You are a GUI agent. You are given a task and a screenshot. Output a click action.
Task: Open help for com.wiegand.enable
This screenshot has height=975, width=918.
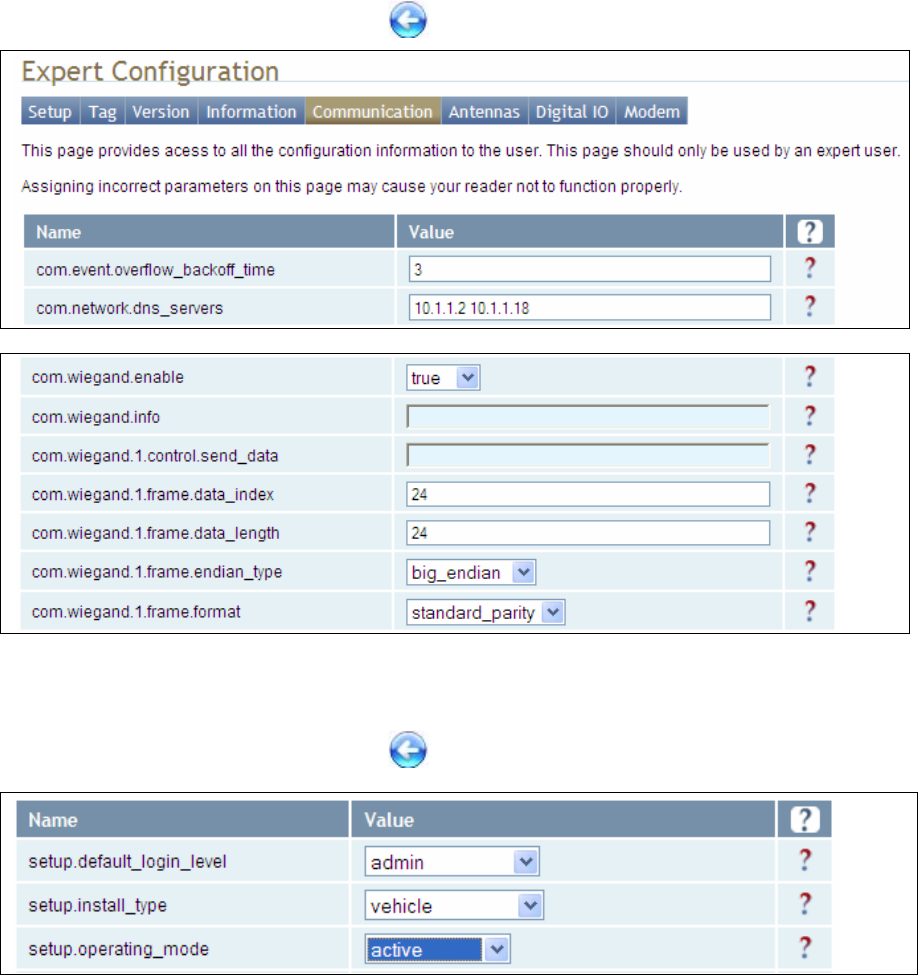click(x=809, y=376)
